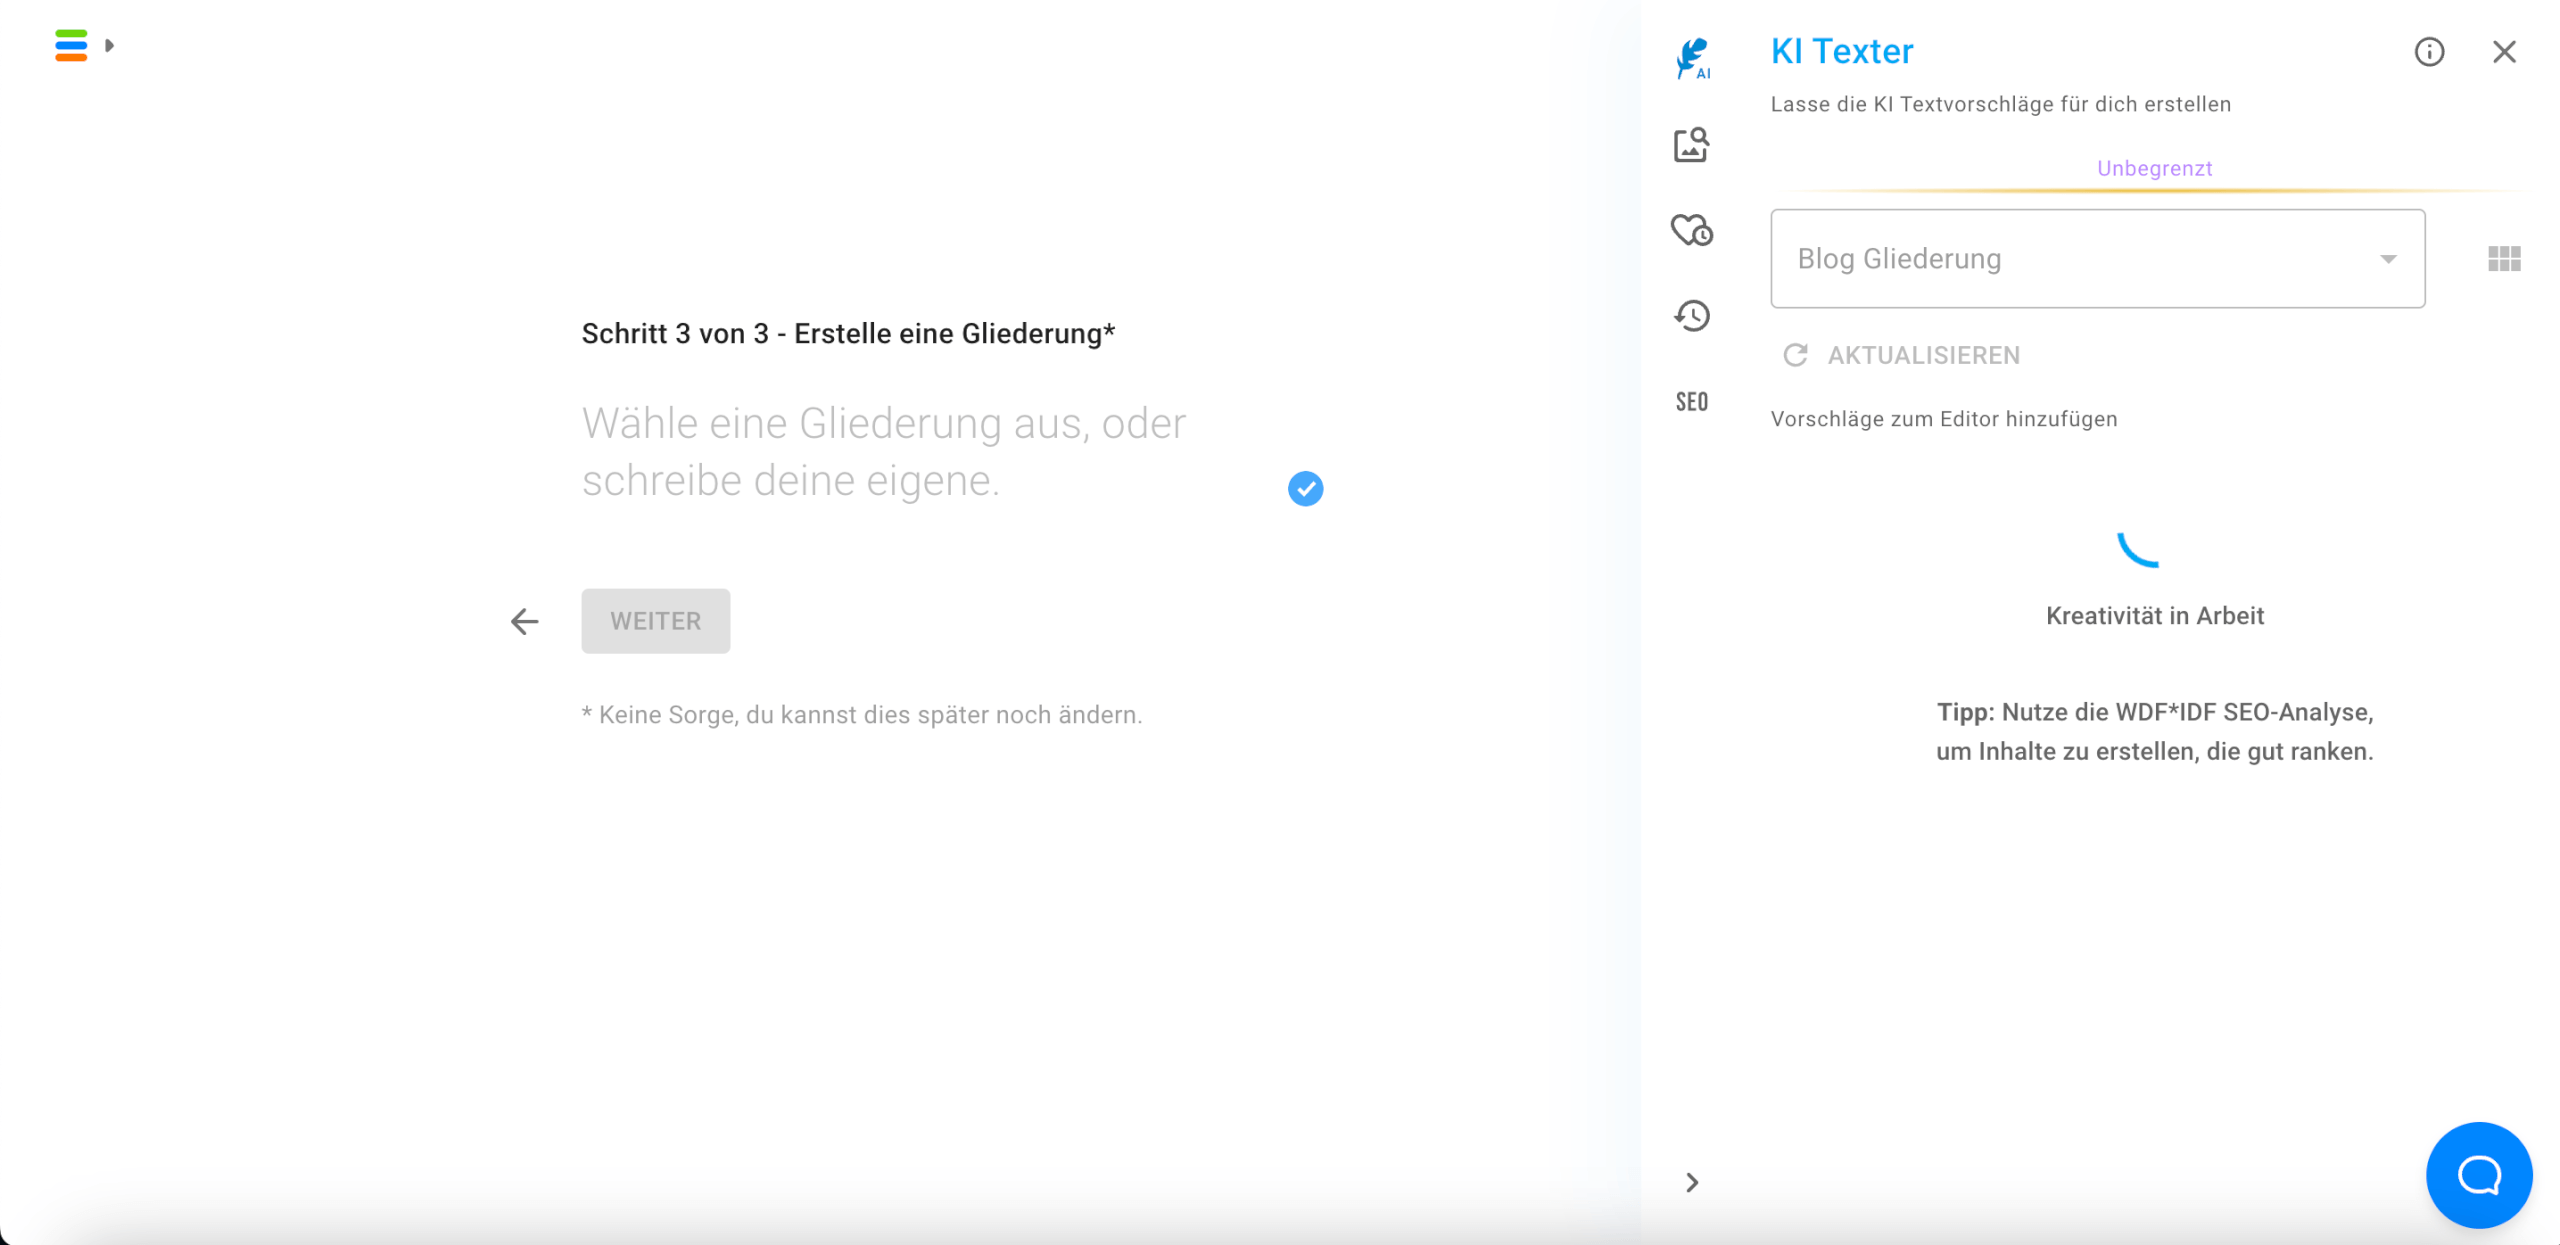Open the SEO analysis panel
The image size is (2560, 1245).
tap(1692, 402)
